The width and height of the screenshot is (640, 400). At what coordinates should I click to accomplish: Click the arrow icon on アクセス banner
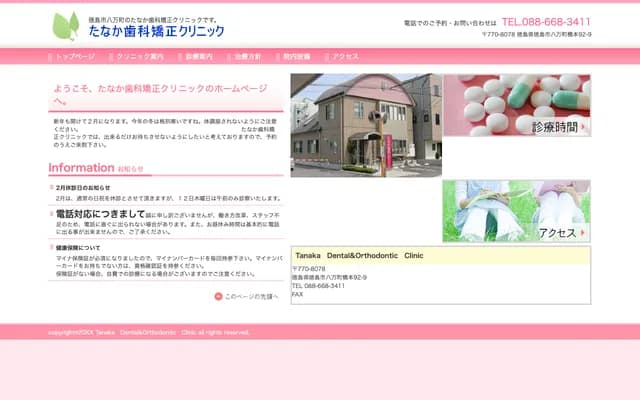click(x=582, y=233)
